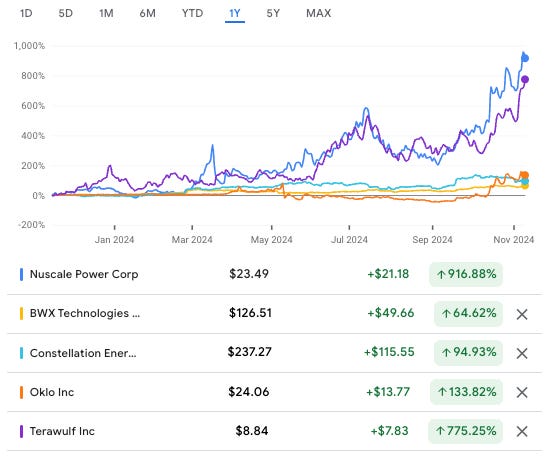Screen dimensions: 553x461
Task: Click Terawulf 775.25% gain badge
Action: coord(465,431)
